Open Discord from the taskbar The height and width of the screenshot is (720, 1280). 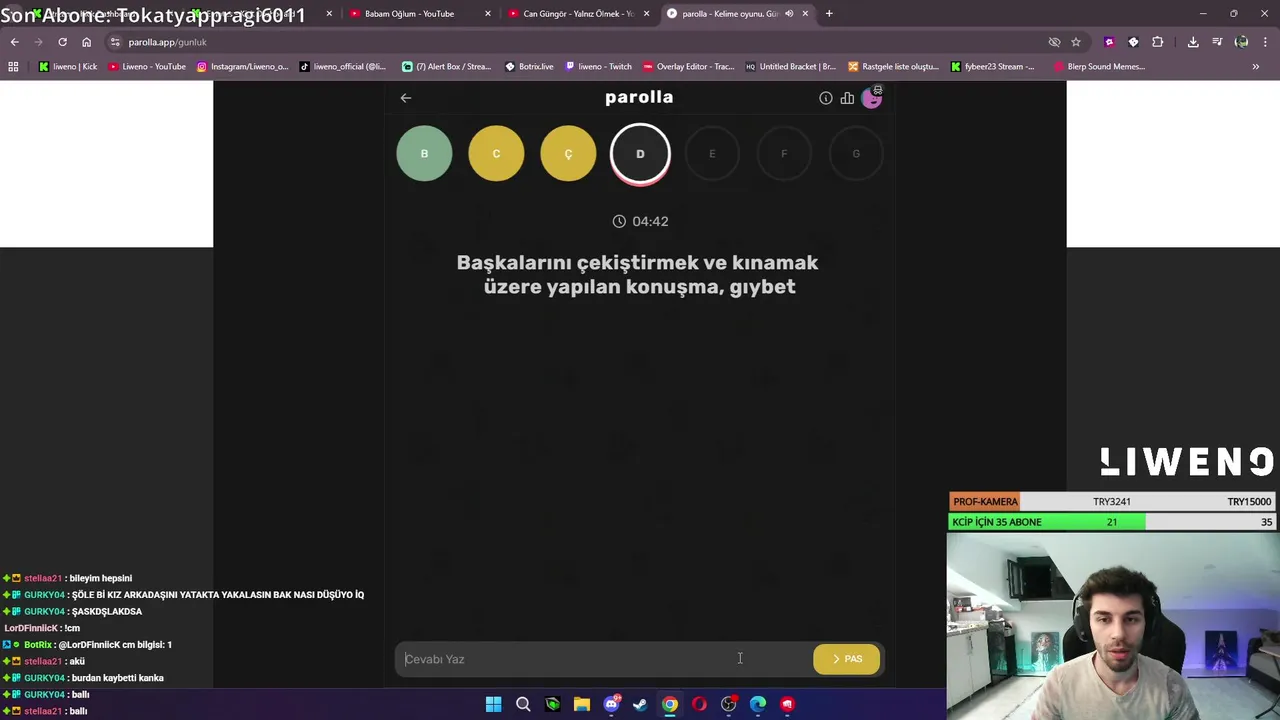(611, 704)
